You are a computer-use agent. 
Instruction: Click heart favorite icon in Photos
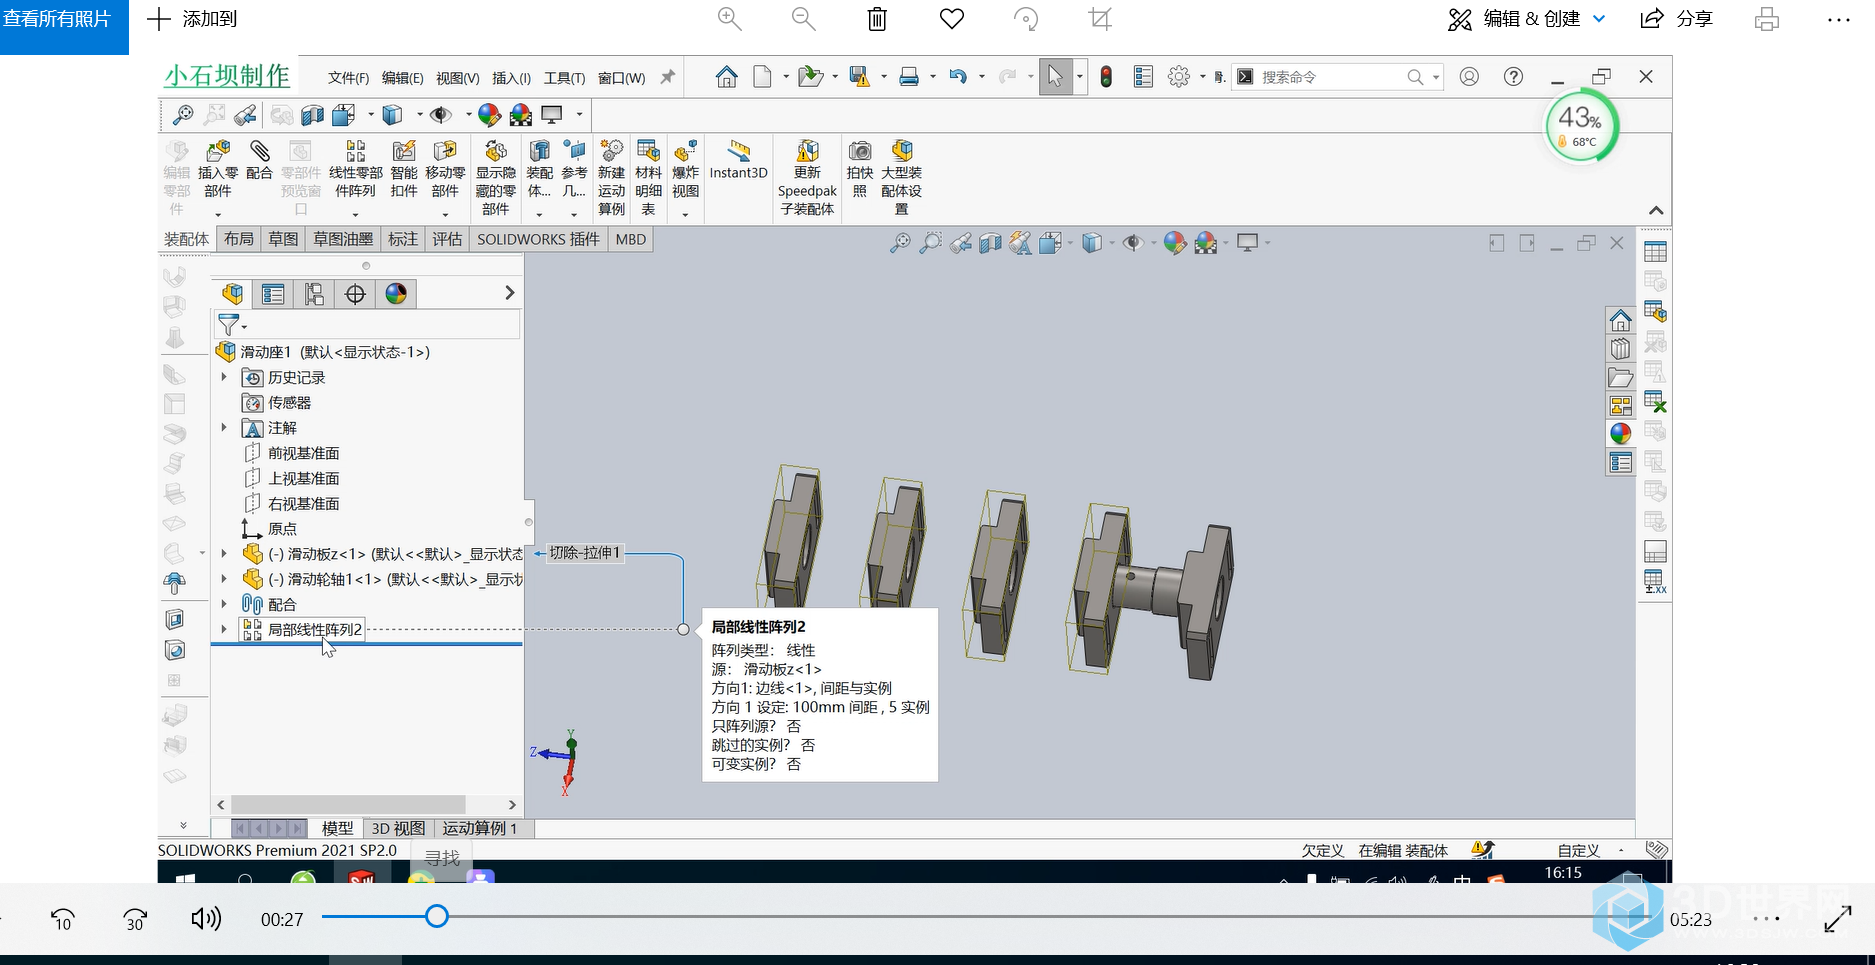click(952, 19)
